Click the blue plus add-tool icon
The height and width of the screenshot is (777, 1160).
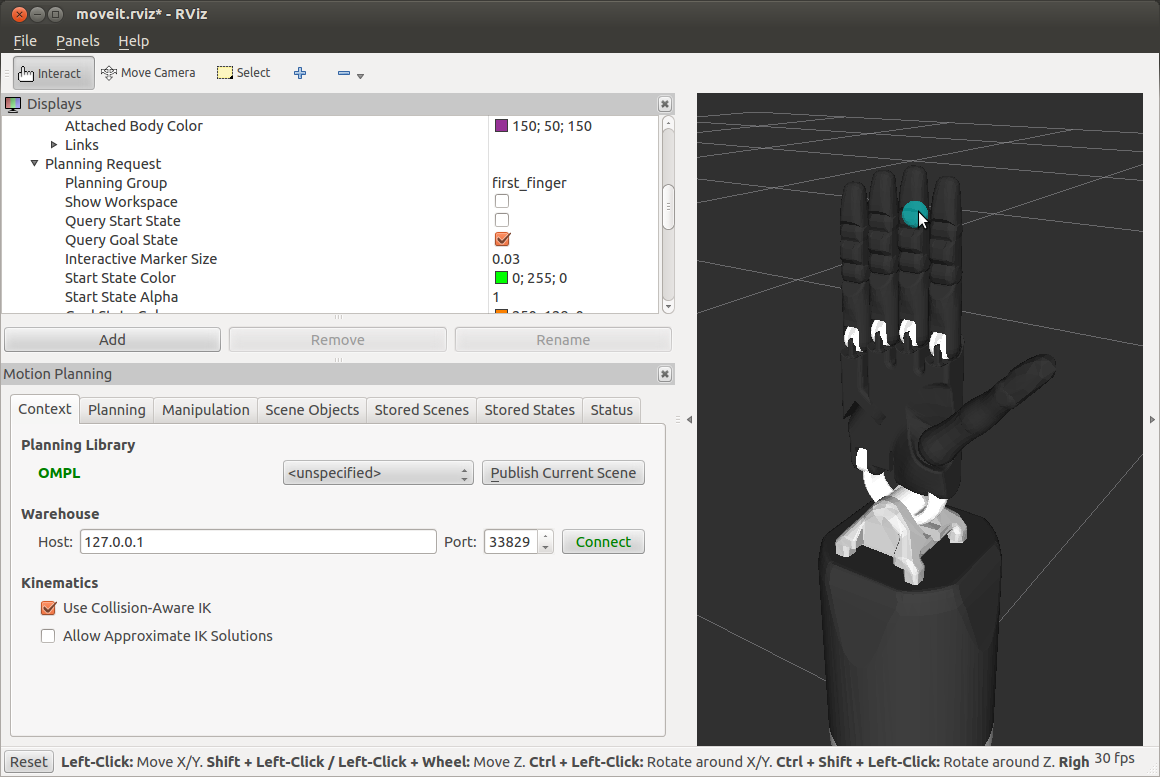tap(300, 73)
